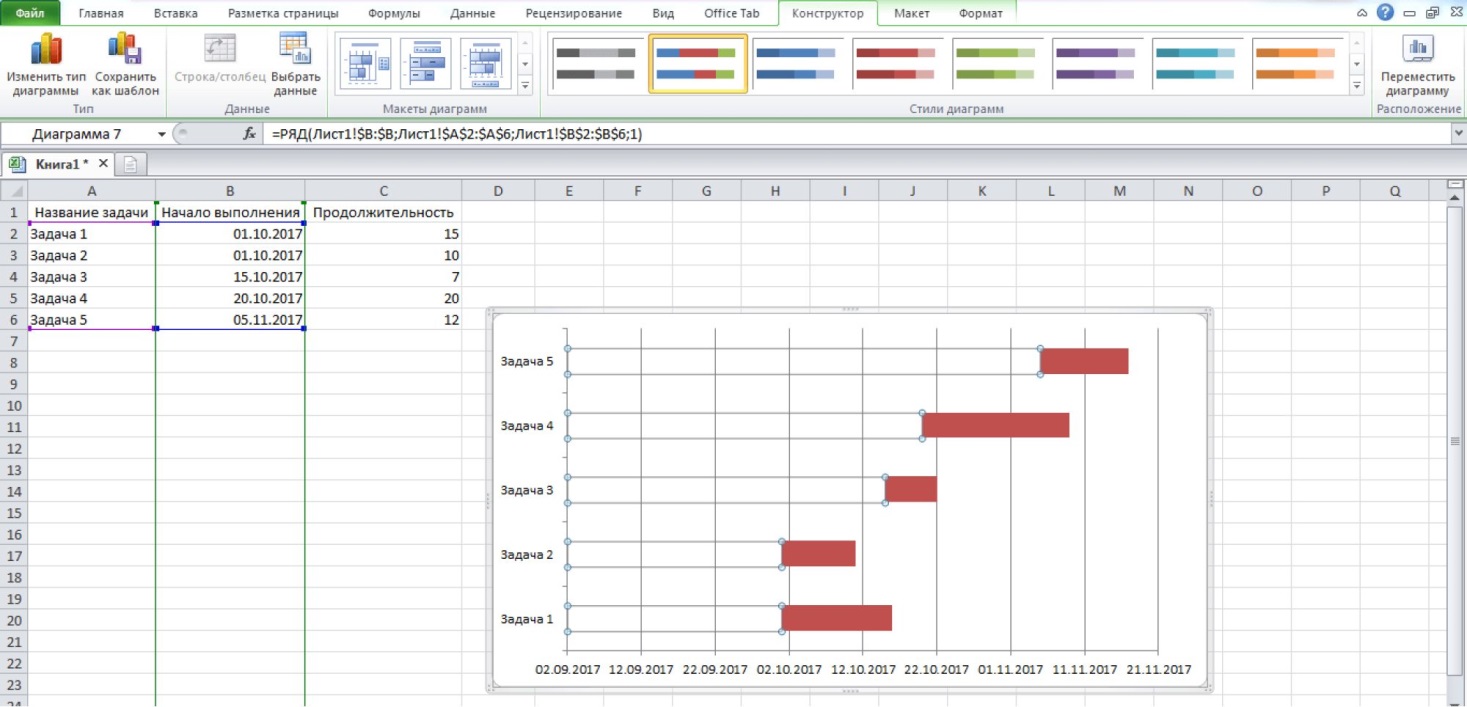Switch to the Вставка tab
The width and height of the screenshot is (1467, 707).
176,13
